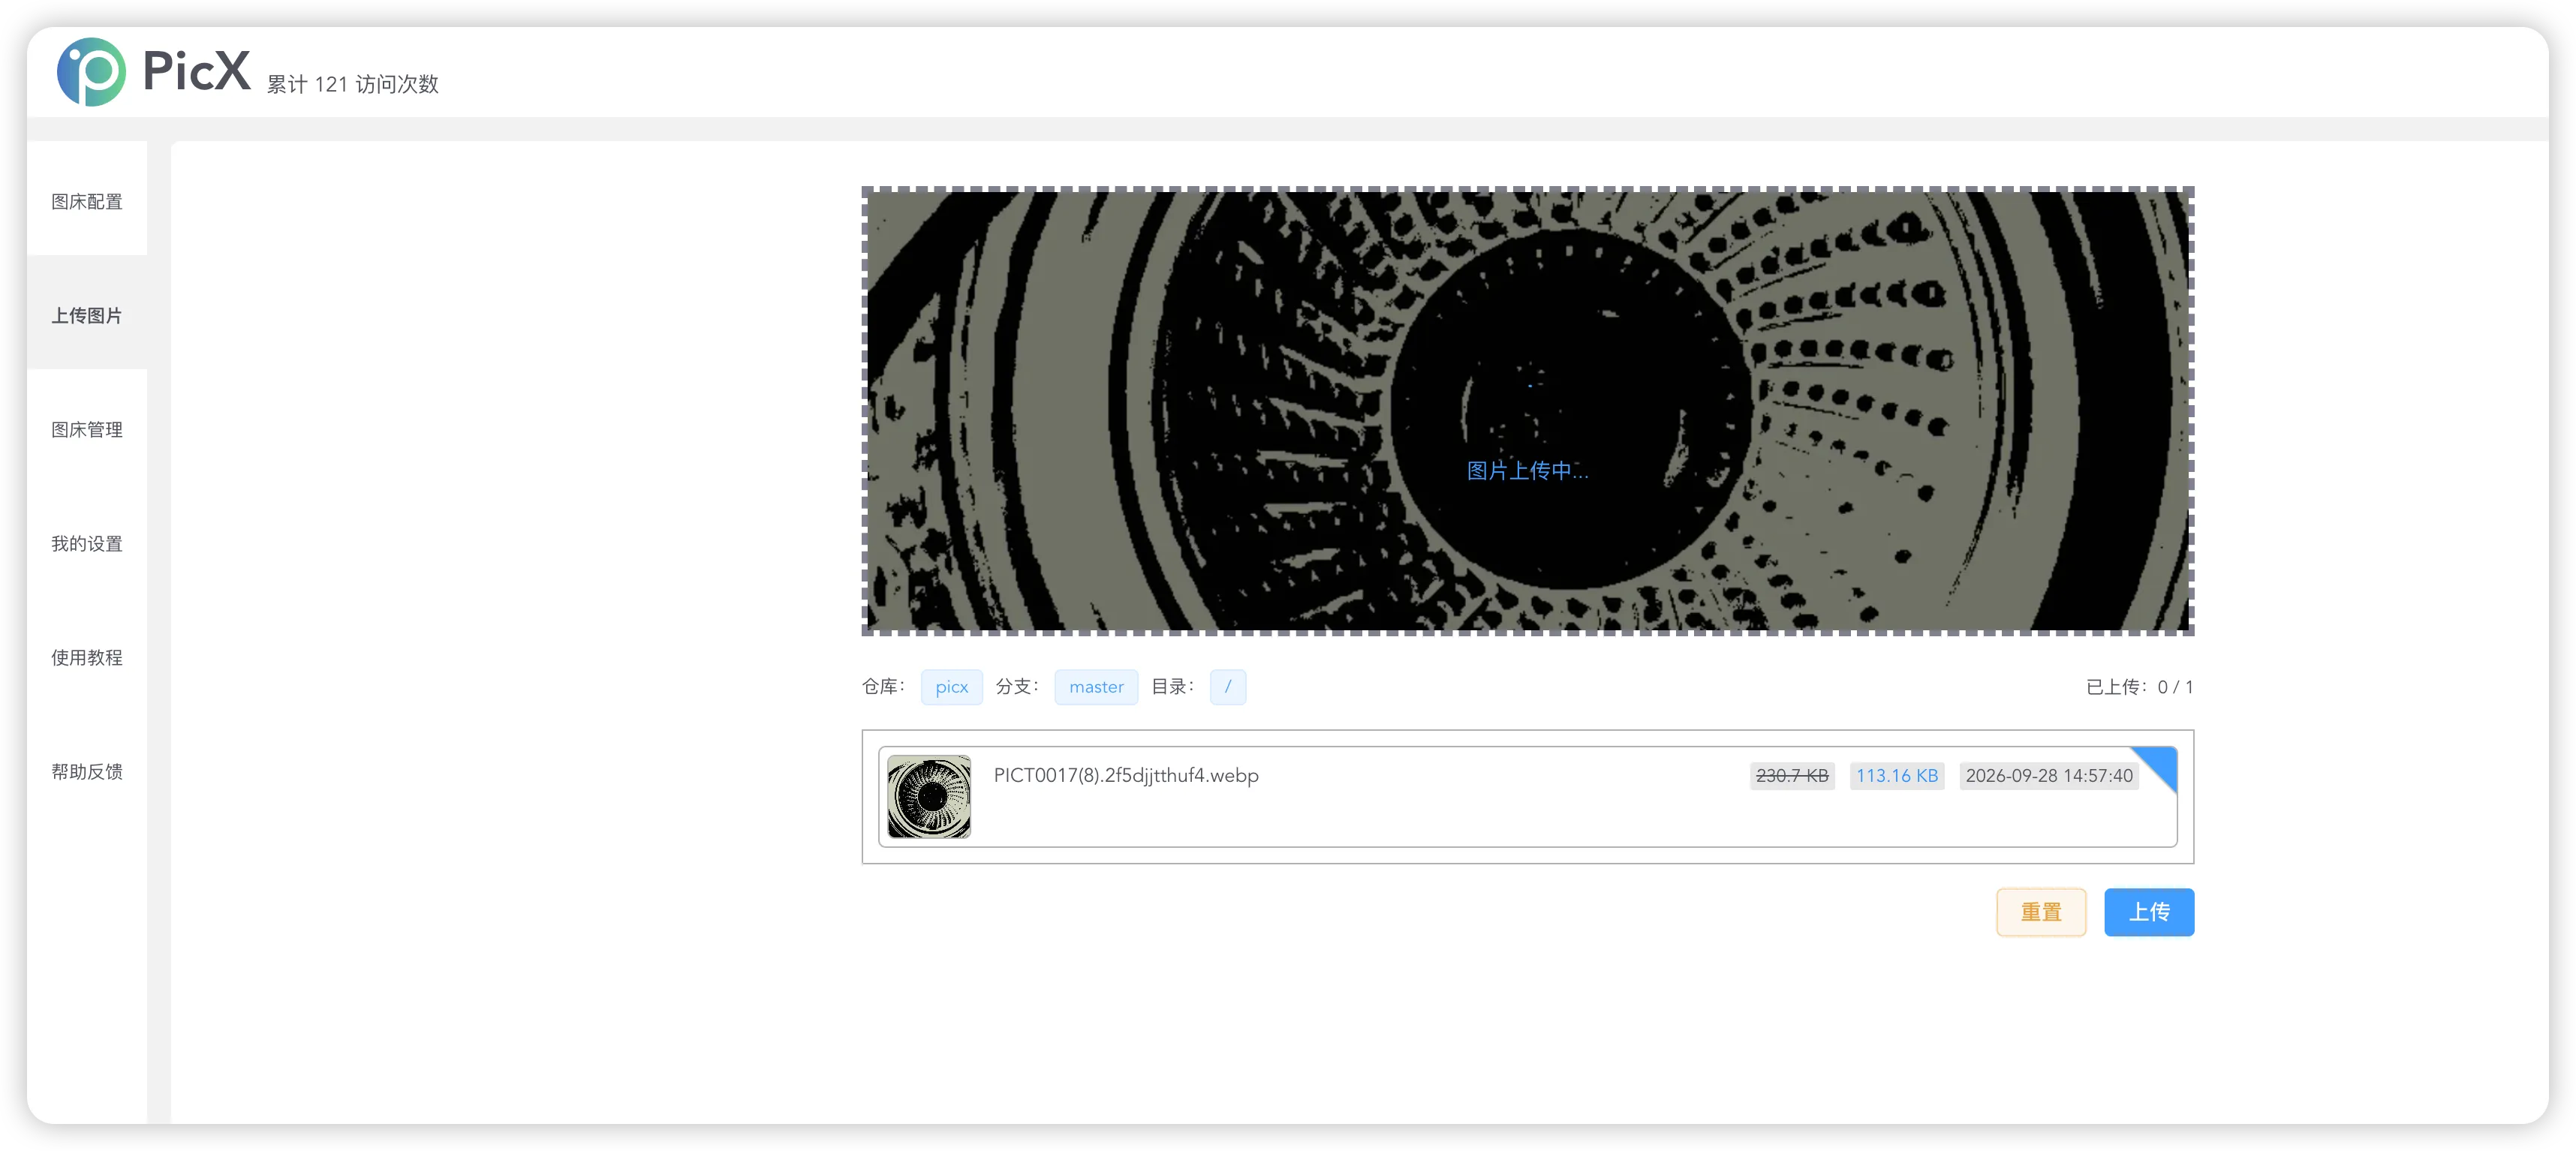Click the file thumbnail in upload list
The width and height of the screenshot is (2576, 1151).
[929, 796]
